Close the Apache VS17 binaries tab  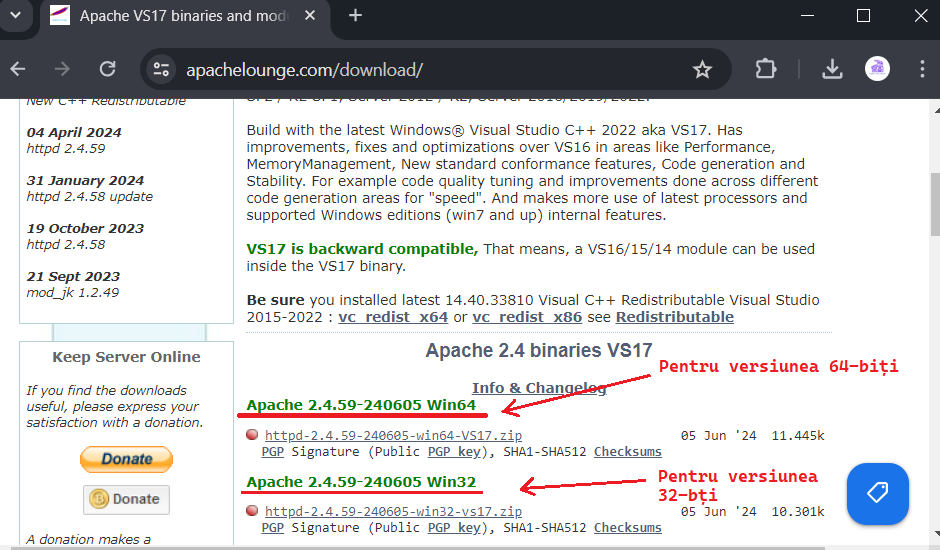click(x=310, y=16)
